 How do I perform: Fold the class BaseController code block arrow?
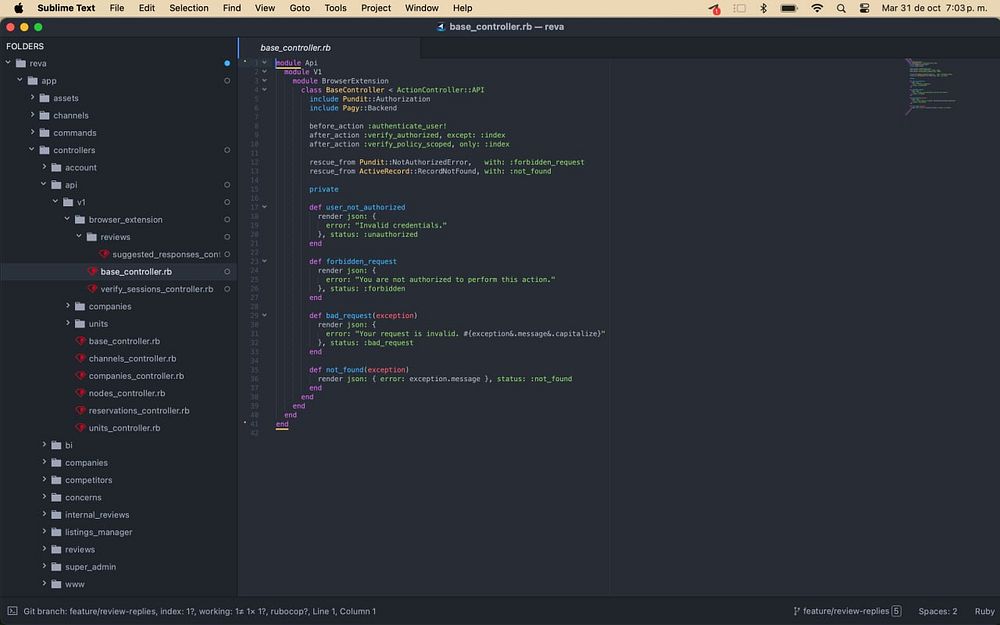tap(264, 89)
